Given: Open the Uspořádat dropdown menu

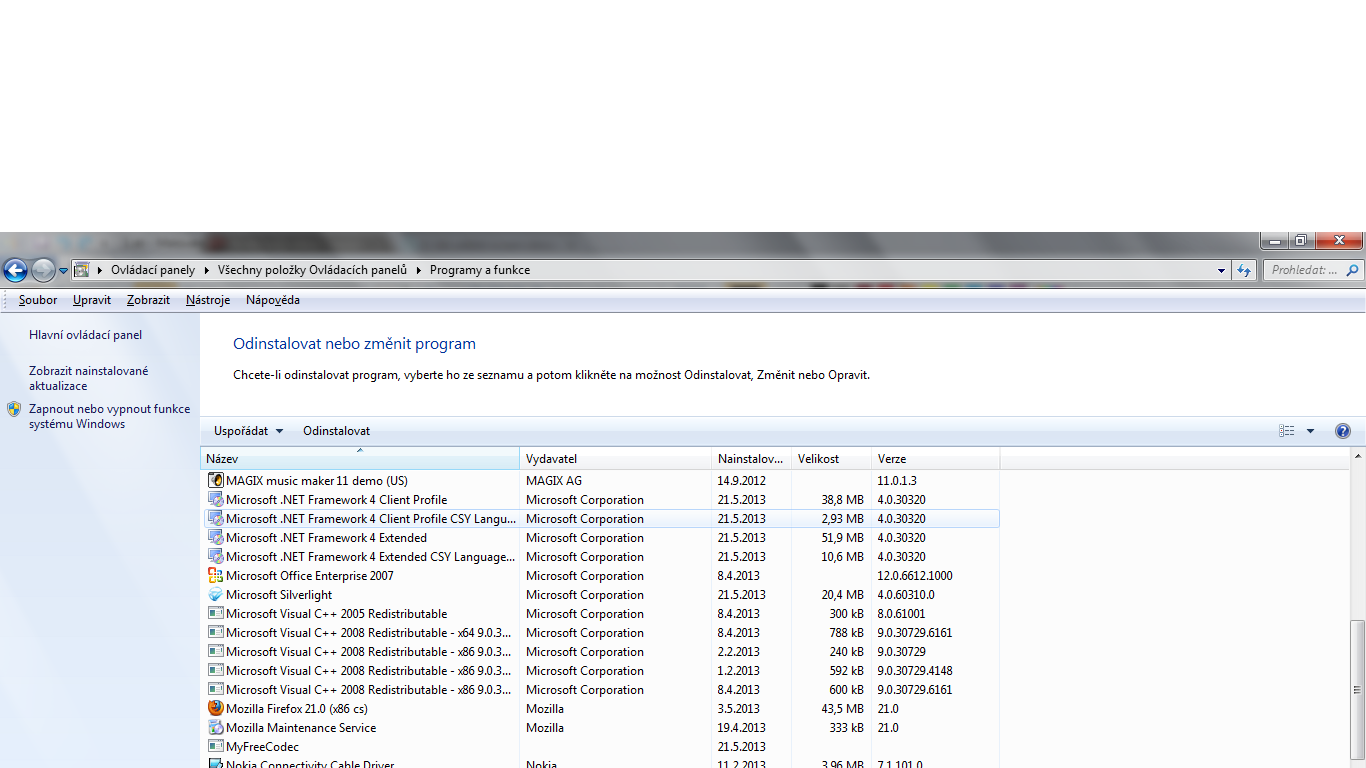Looking at the screenshot, I should click(x=248, y=431).
